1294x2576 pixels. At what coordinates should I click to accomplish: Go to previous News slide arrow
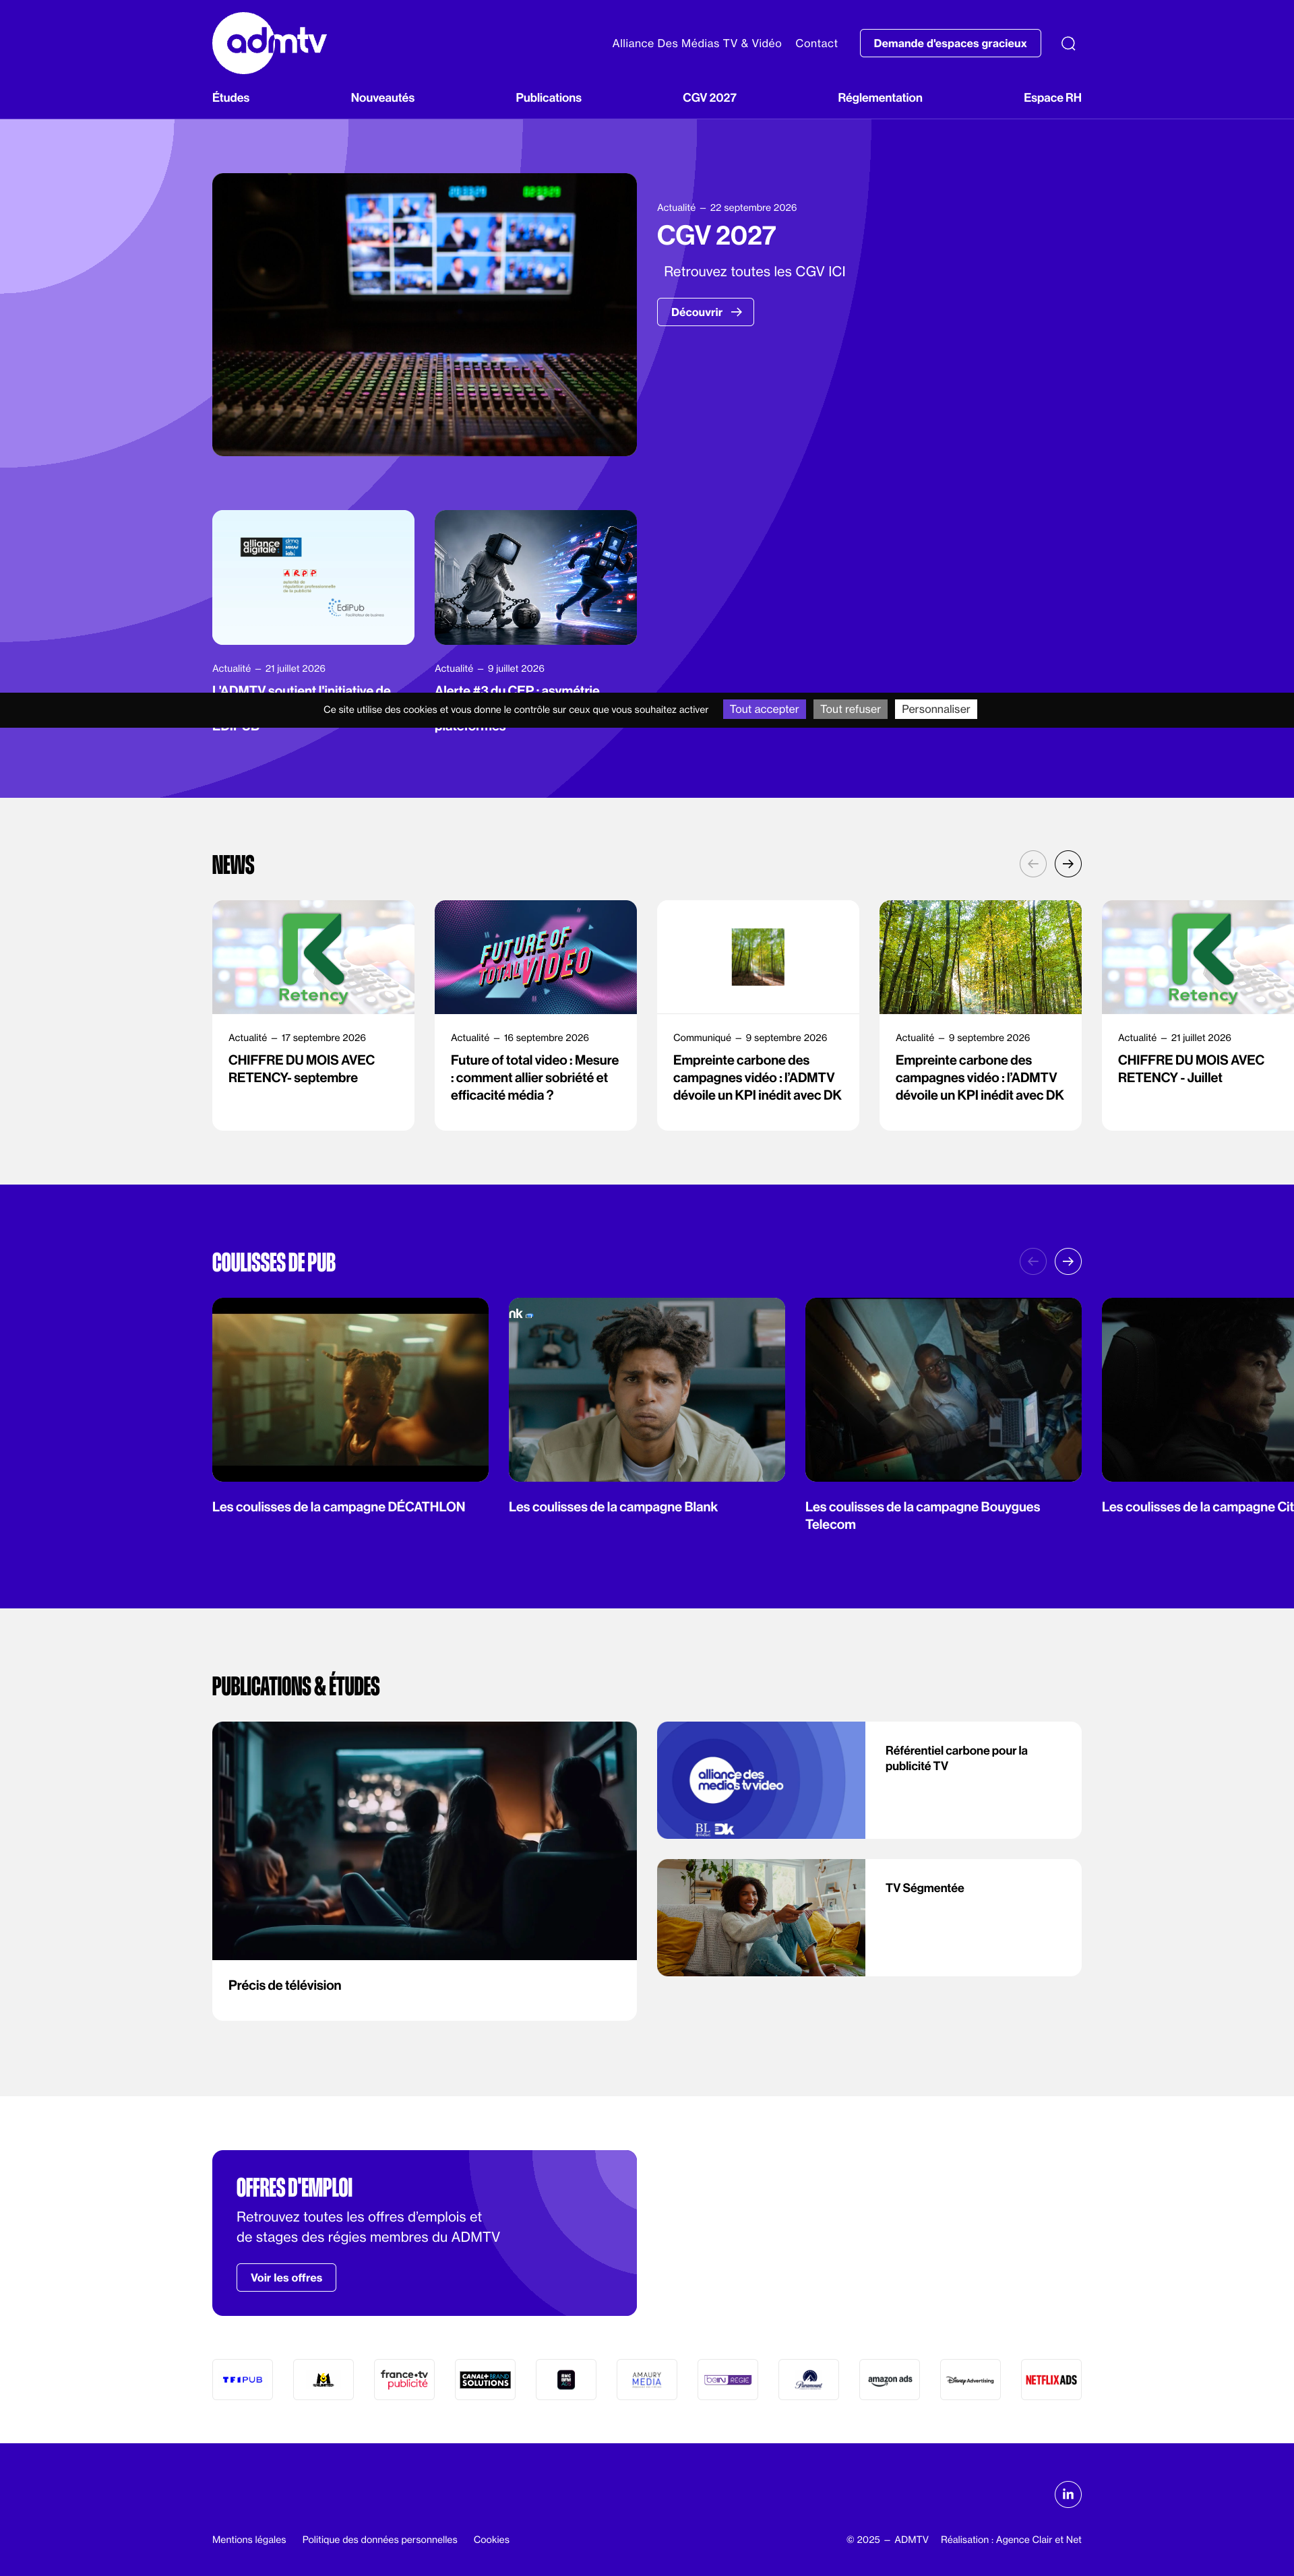coord(1033,864)
